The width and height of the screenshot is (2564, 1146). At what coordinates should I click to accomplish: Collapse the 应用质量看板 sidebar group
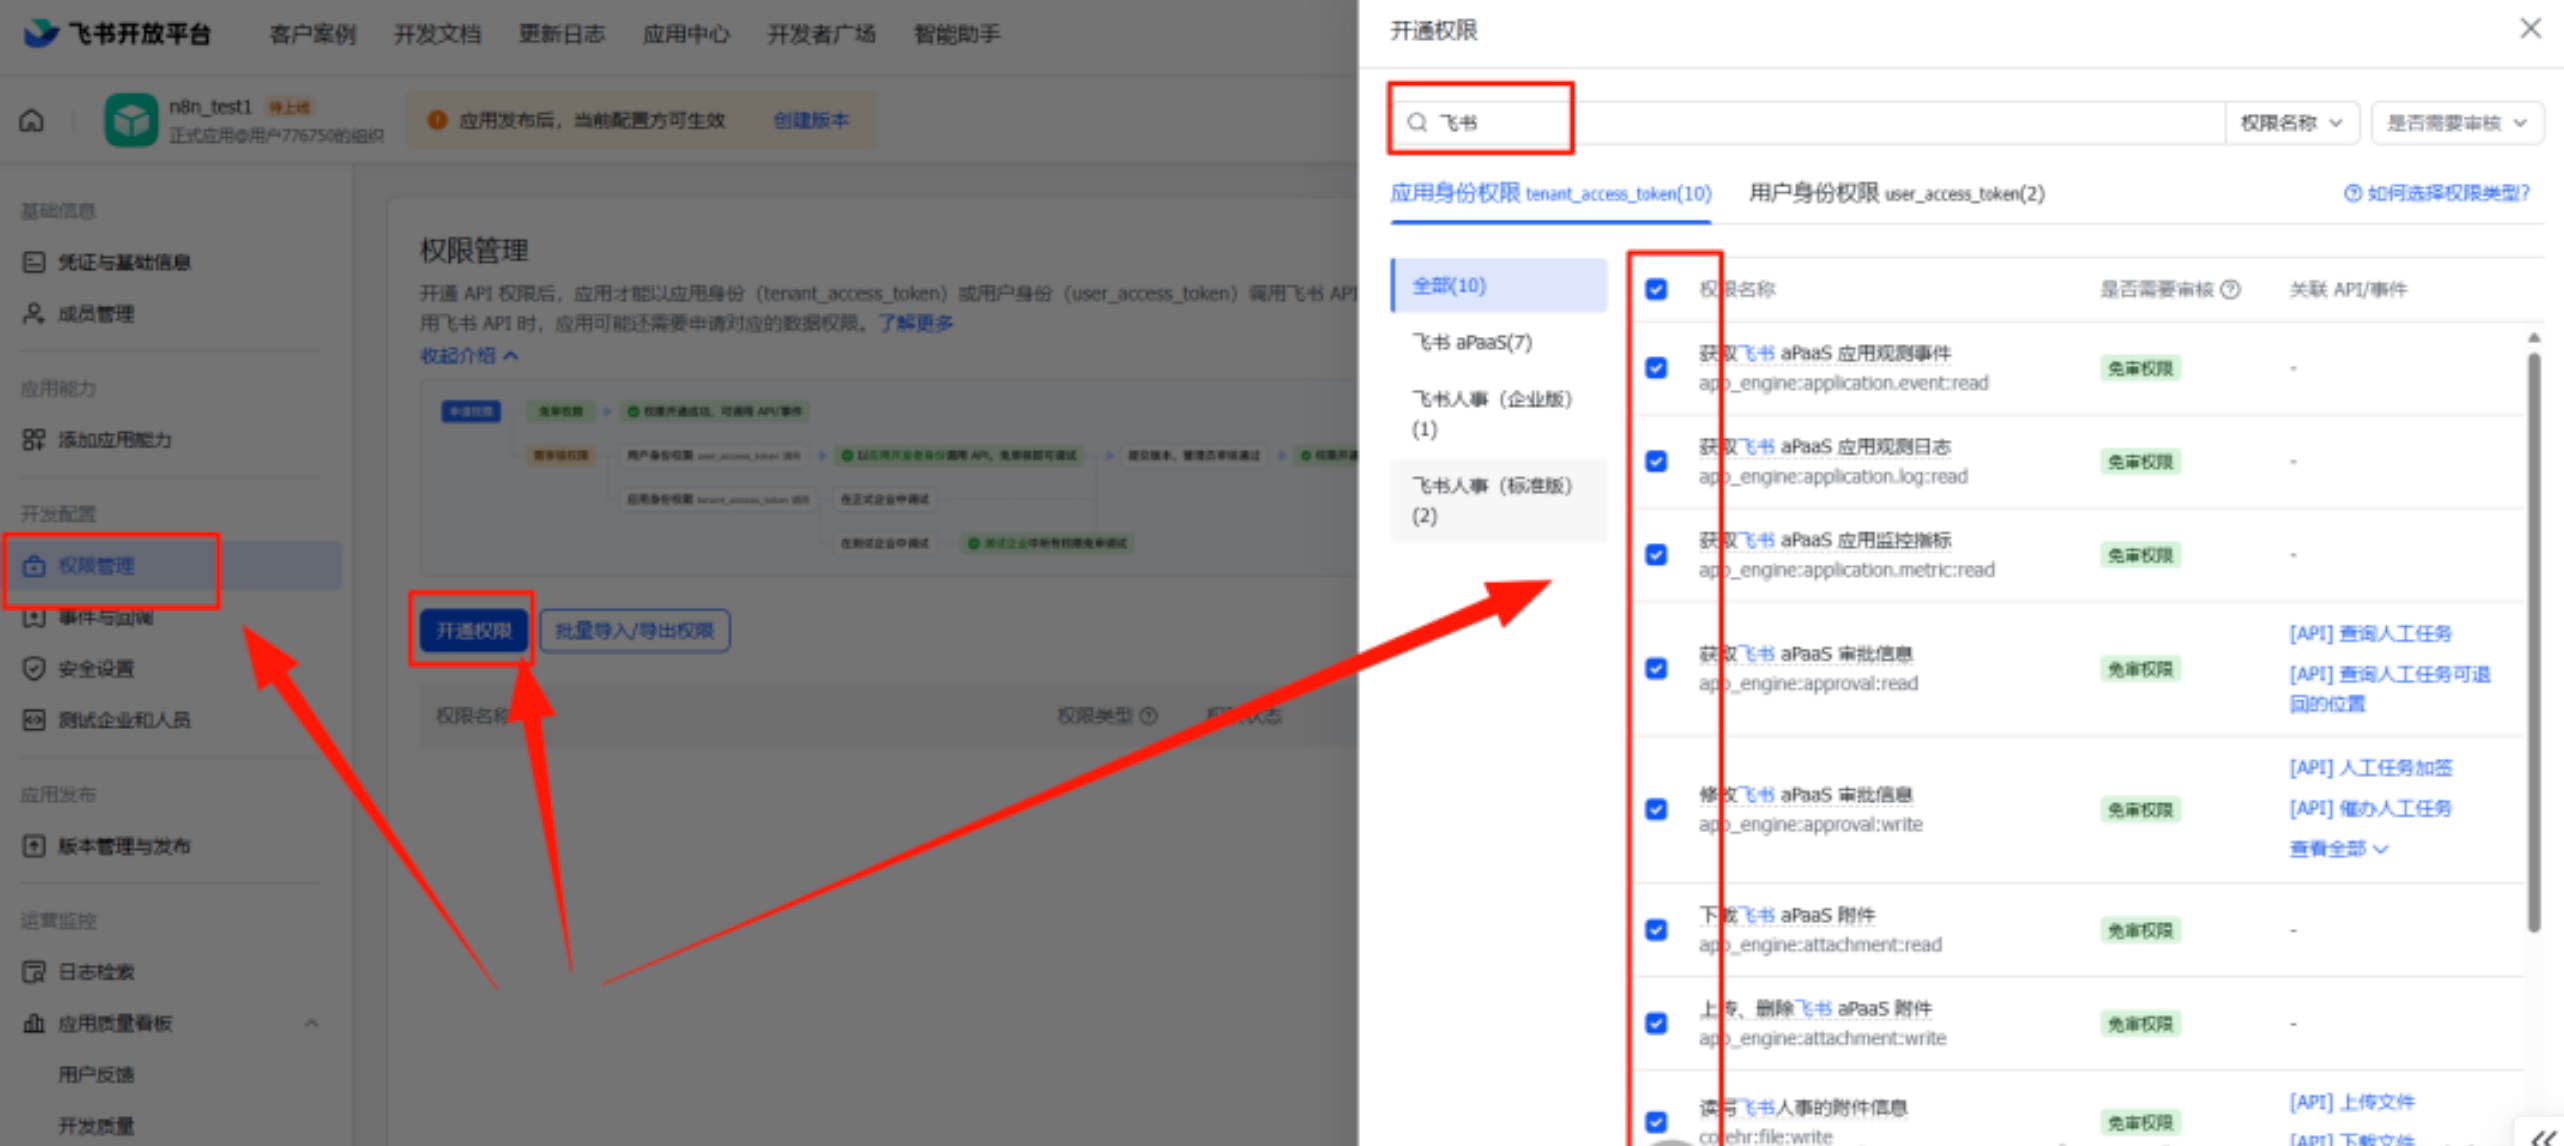(x=311, y=1023)
